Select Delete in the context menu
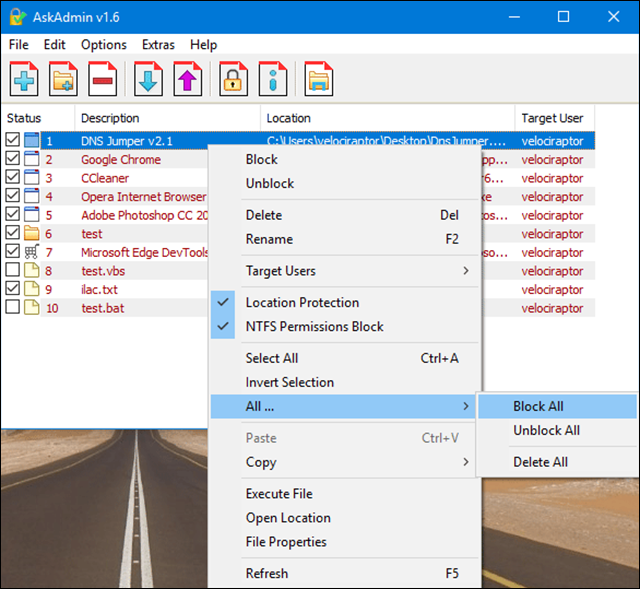The image size is (640, 589). [345, 215]
